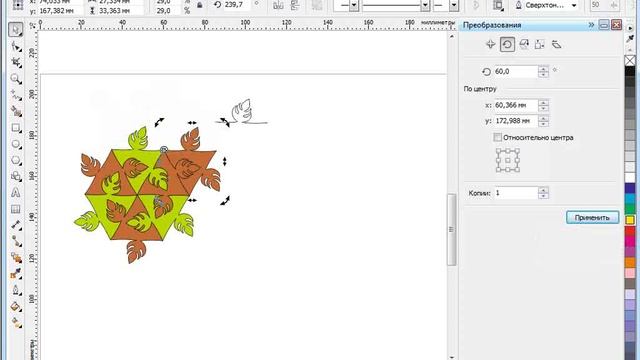This screenshot has width=640, height=360.
Task: Select the Shape tool in the toolbox
Action: coord(16,47)
